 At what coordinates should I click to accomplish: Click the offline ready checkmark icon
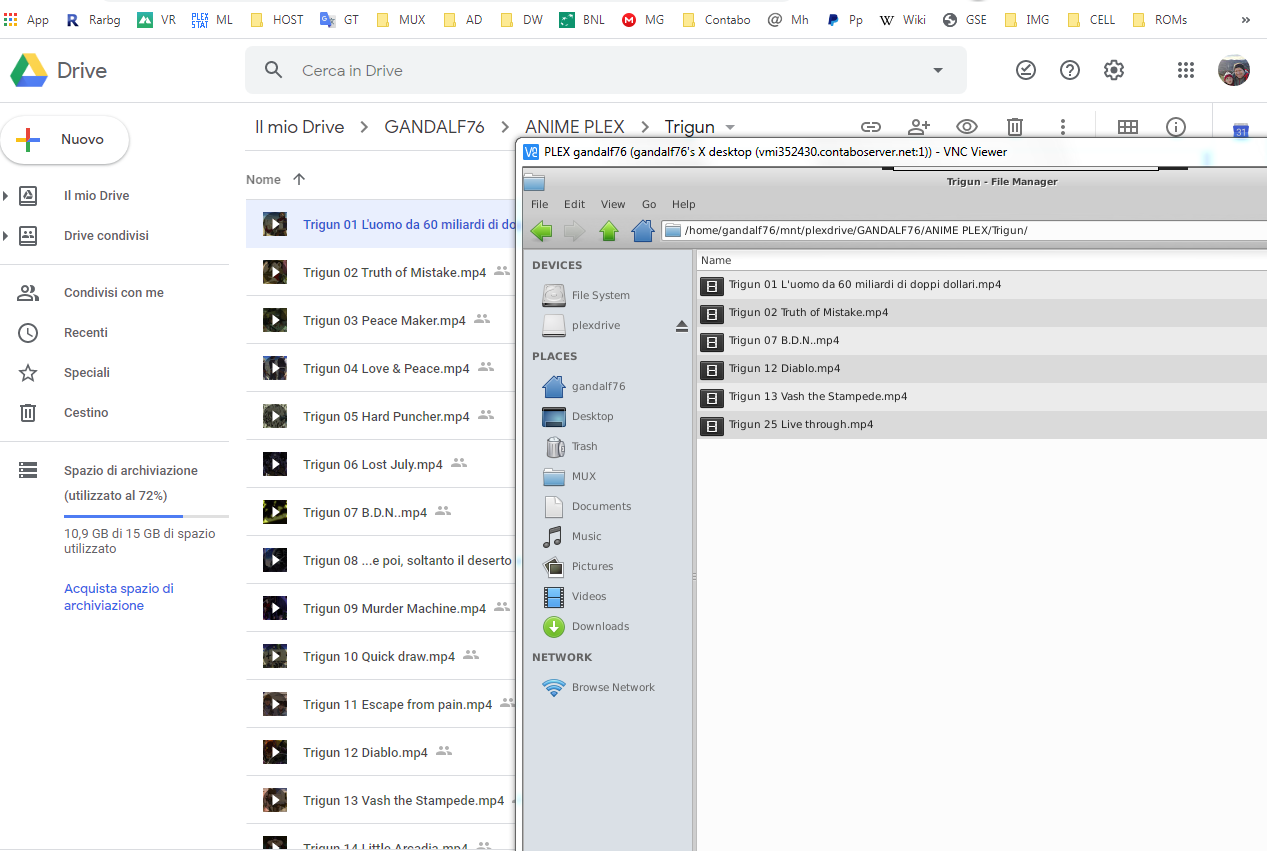point(1026,70)
